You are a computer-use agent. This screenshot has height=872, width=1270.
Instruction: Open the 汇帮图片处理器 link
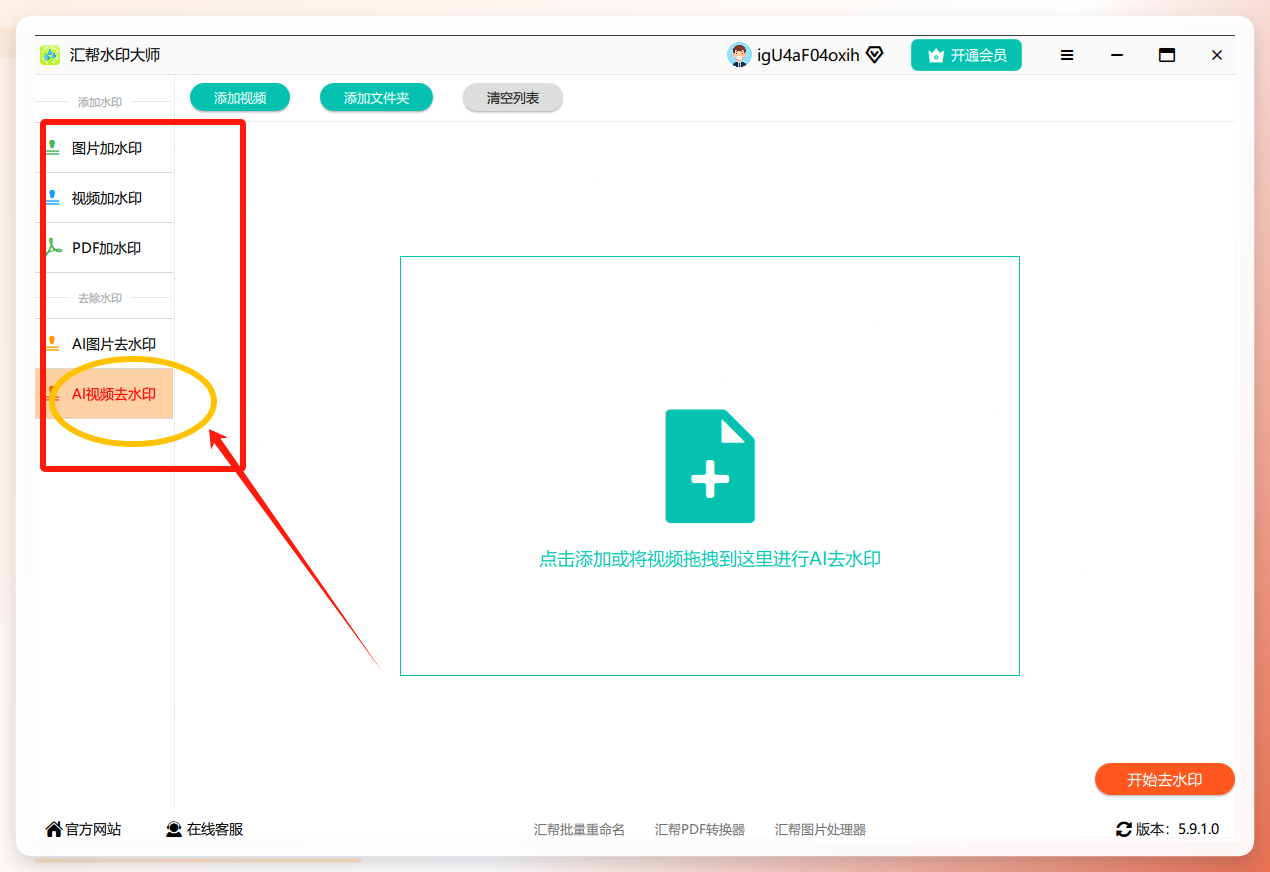(820, 830)
